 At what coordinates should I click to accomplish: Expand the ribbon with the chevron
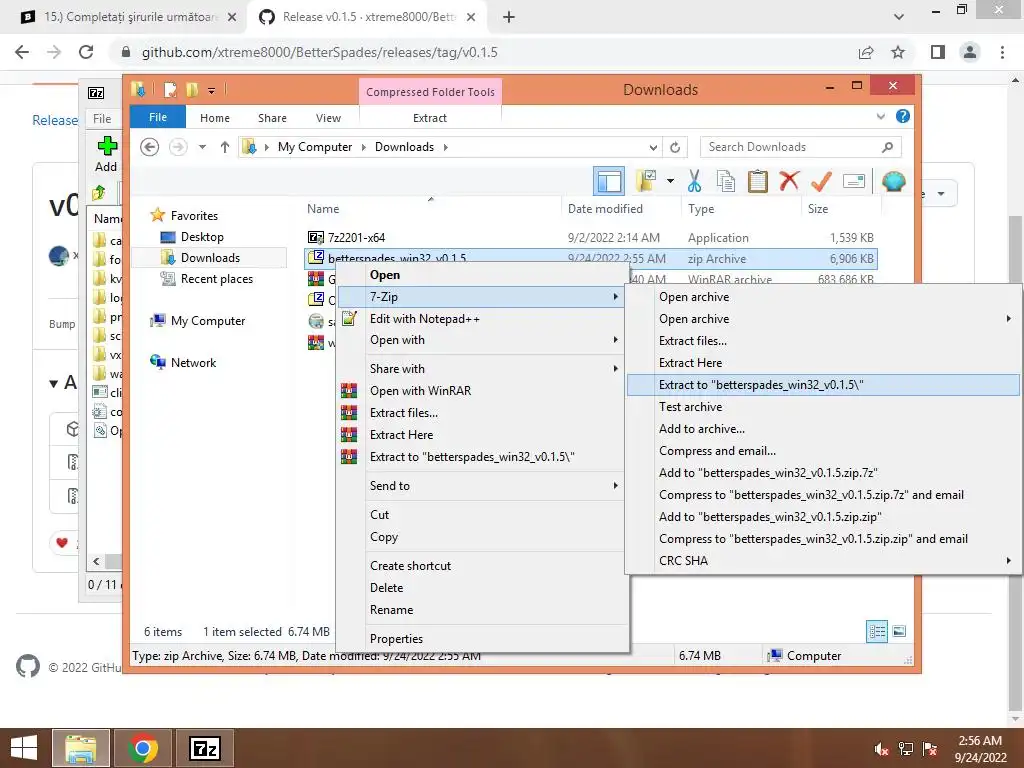880,116
